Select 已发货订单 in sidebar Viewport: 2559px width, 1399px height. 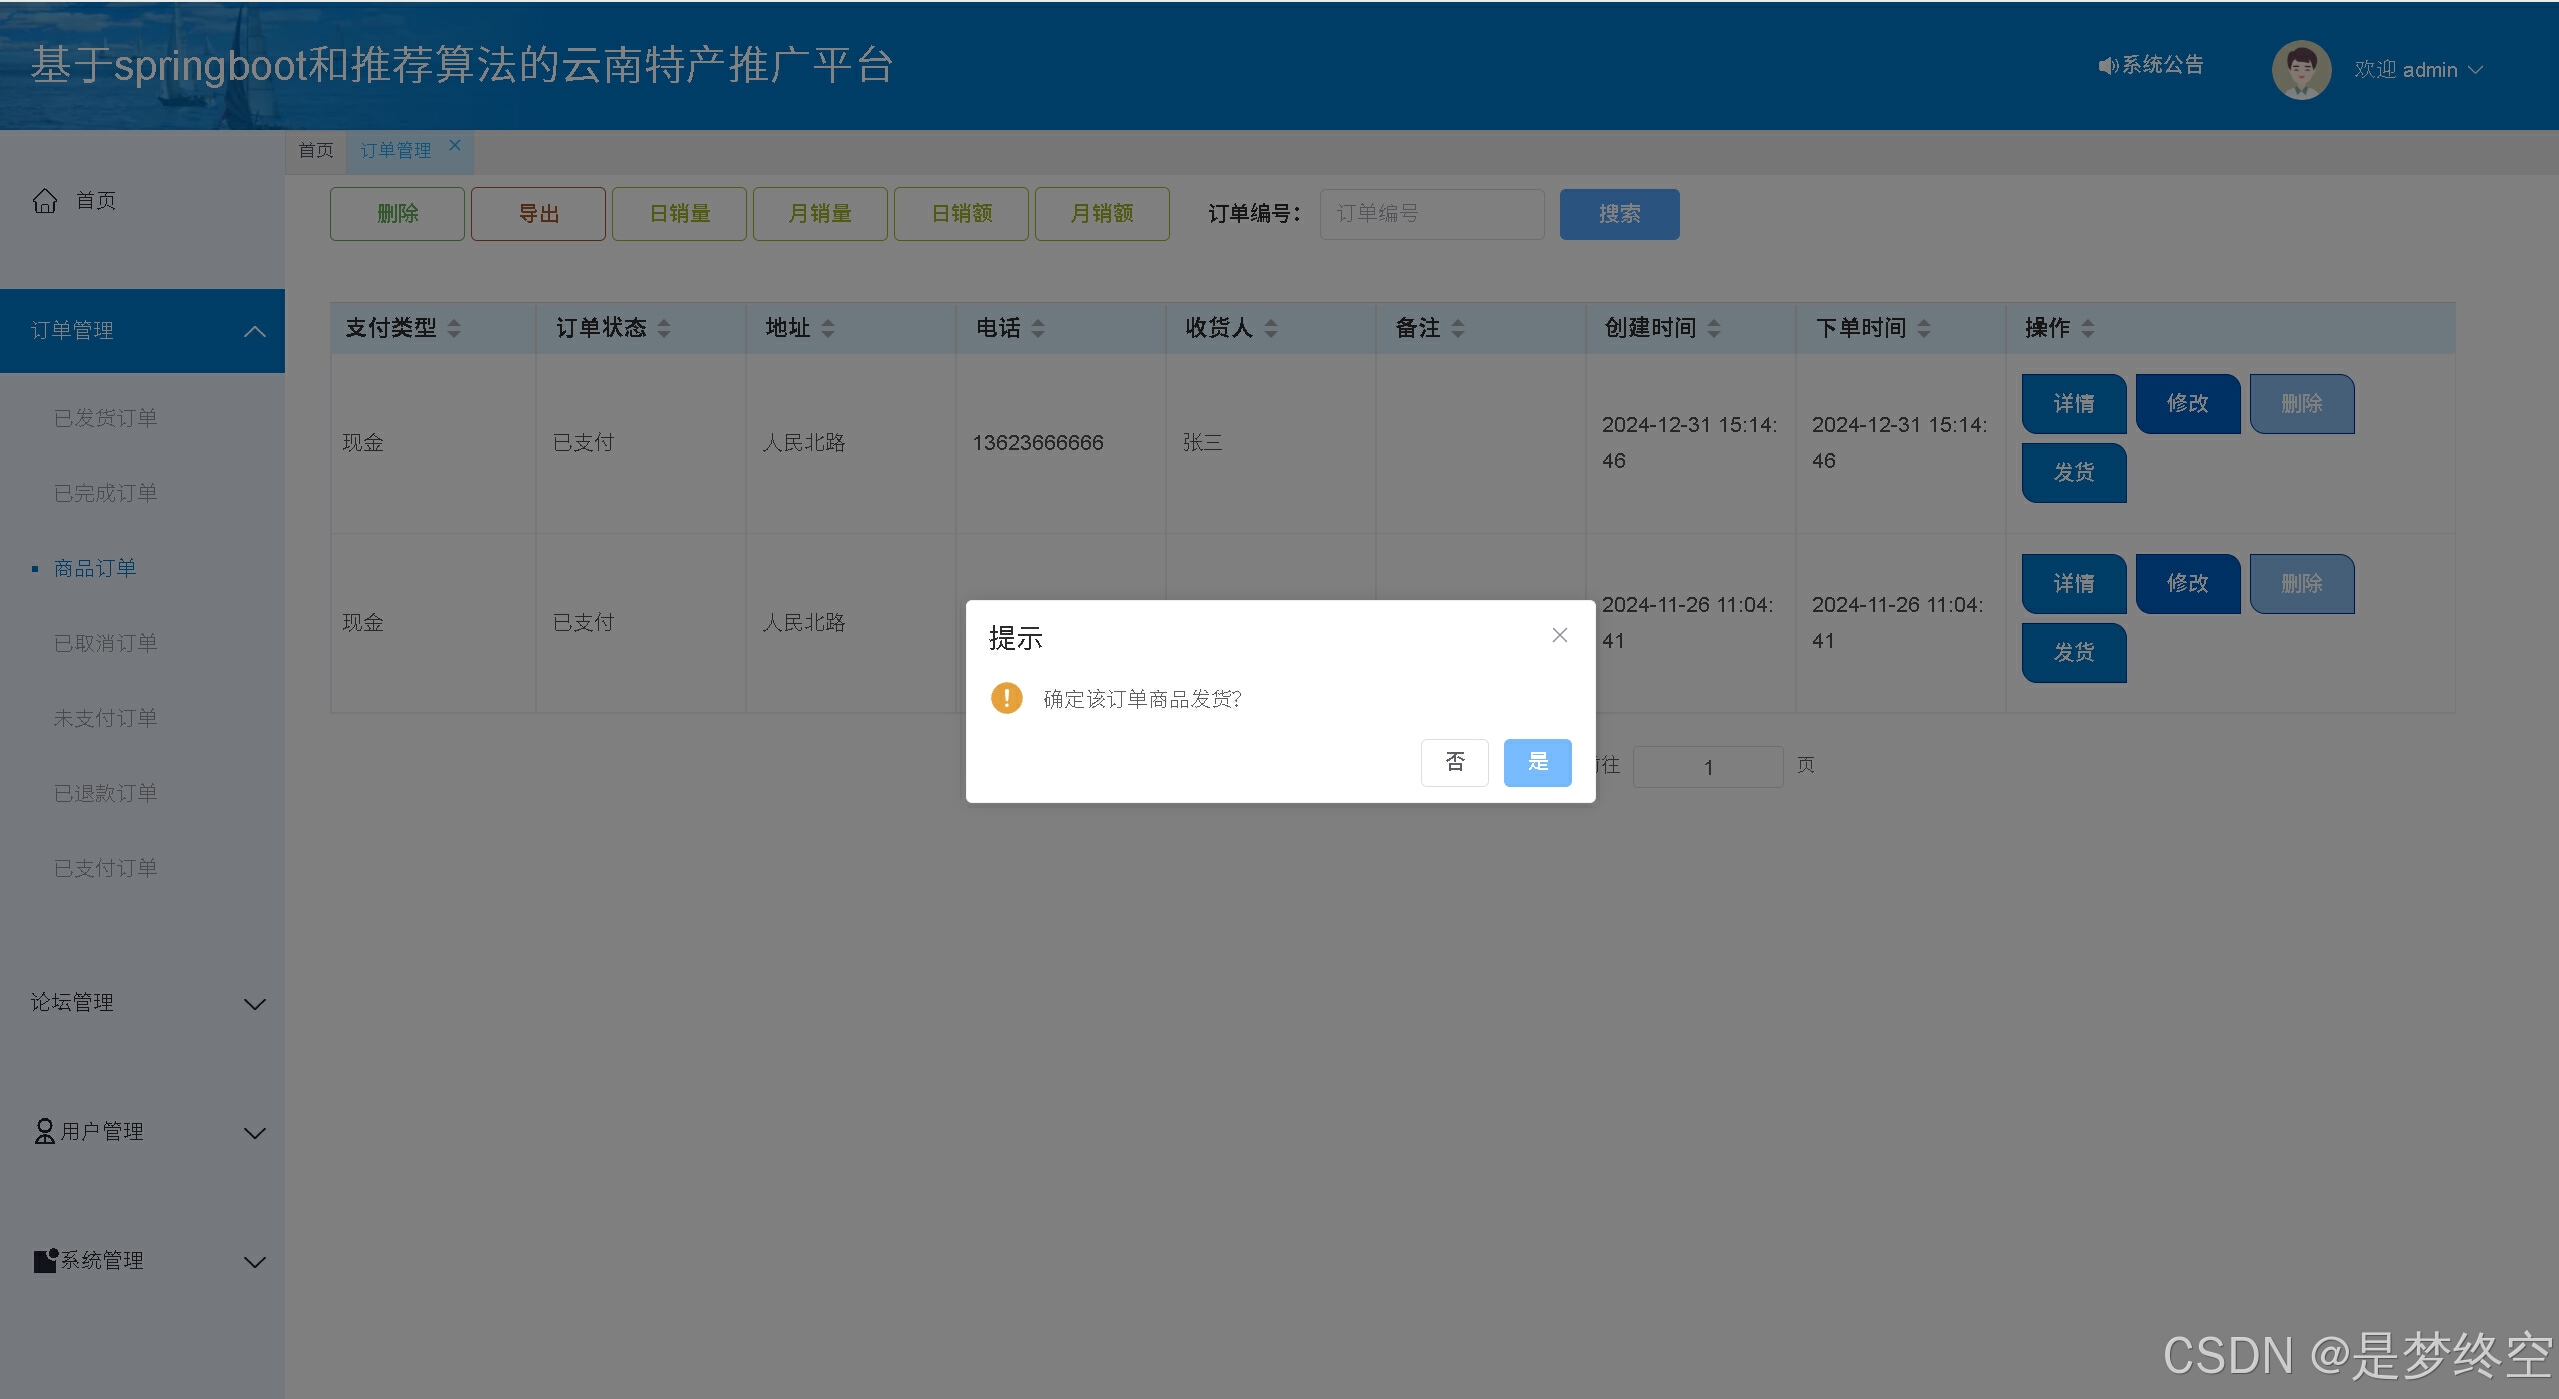tap(105, 418)
